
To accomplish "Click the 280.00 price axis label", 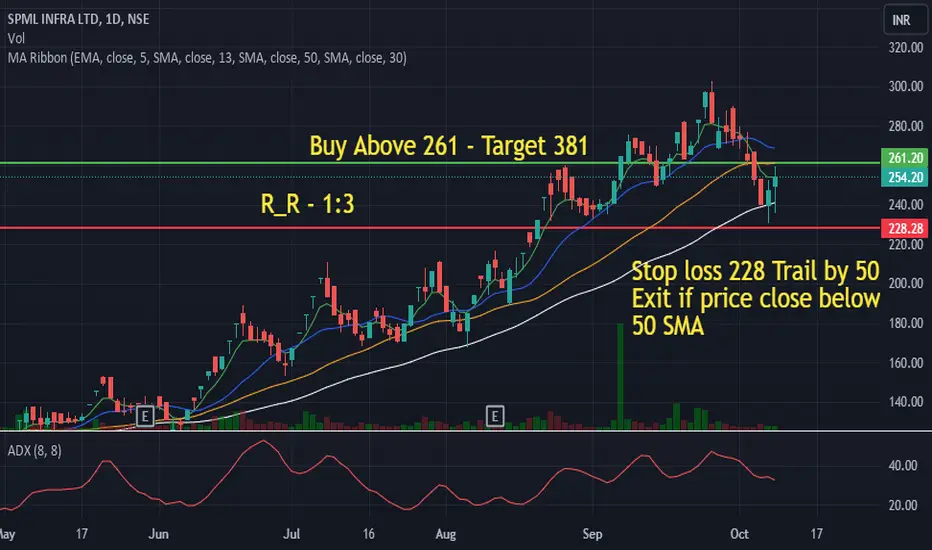I will click(x=906, y=126).
